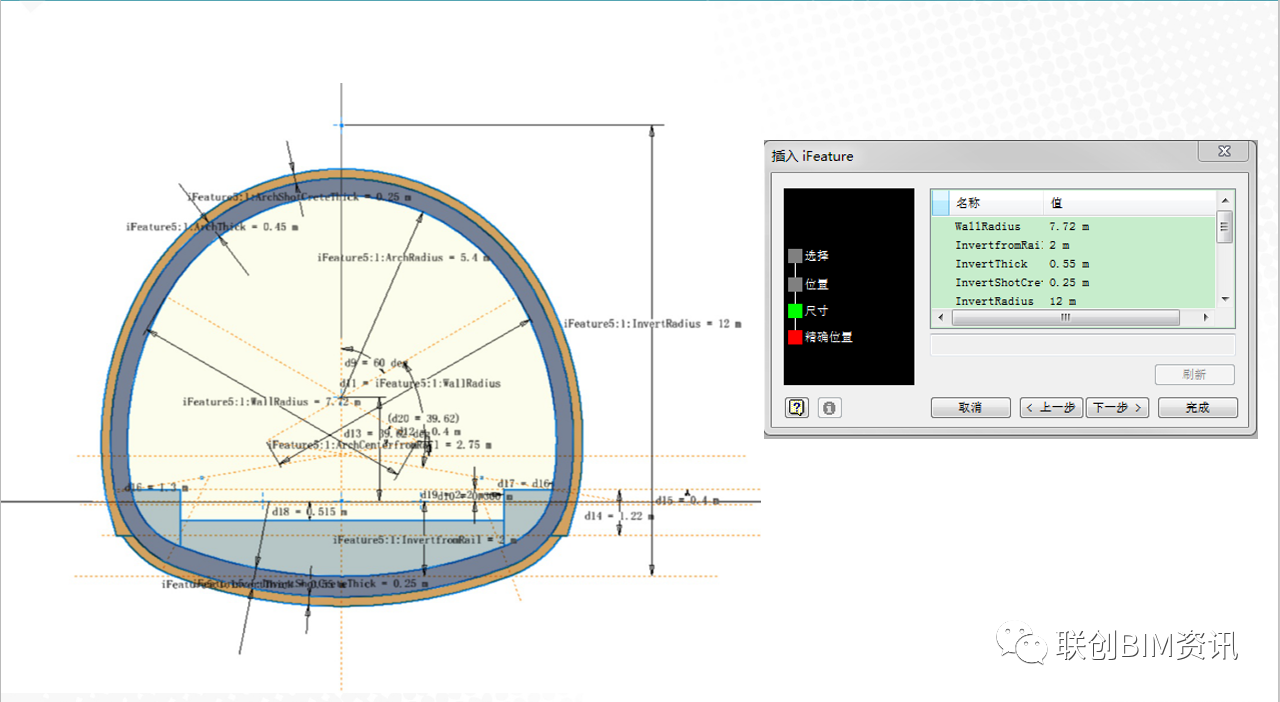Select the InvertRadius parameter name
Viewport: 1280px width, 702px height.
coord(994,301)
